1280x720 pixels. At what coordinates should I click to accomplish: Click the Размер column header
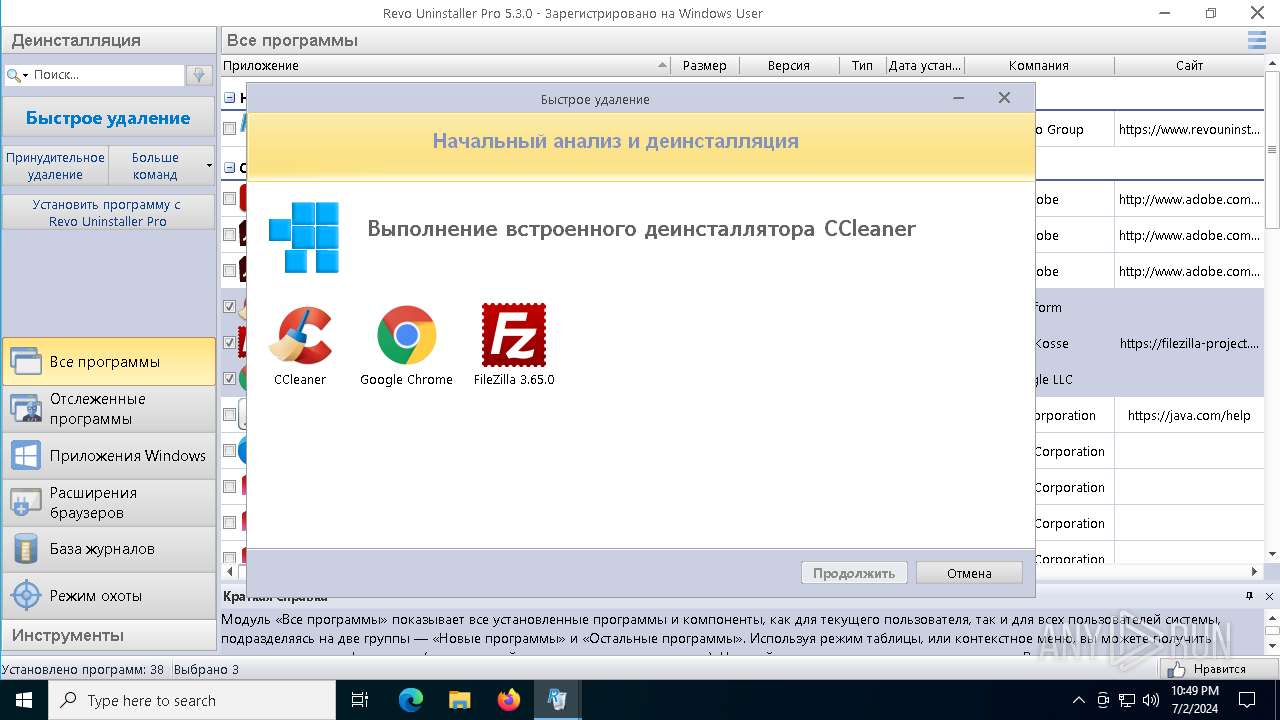pos(705,65)
